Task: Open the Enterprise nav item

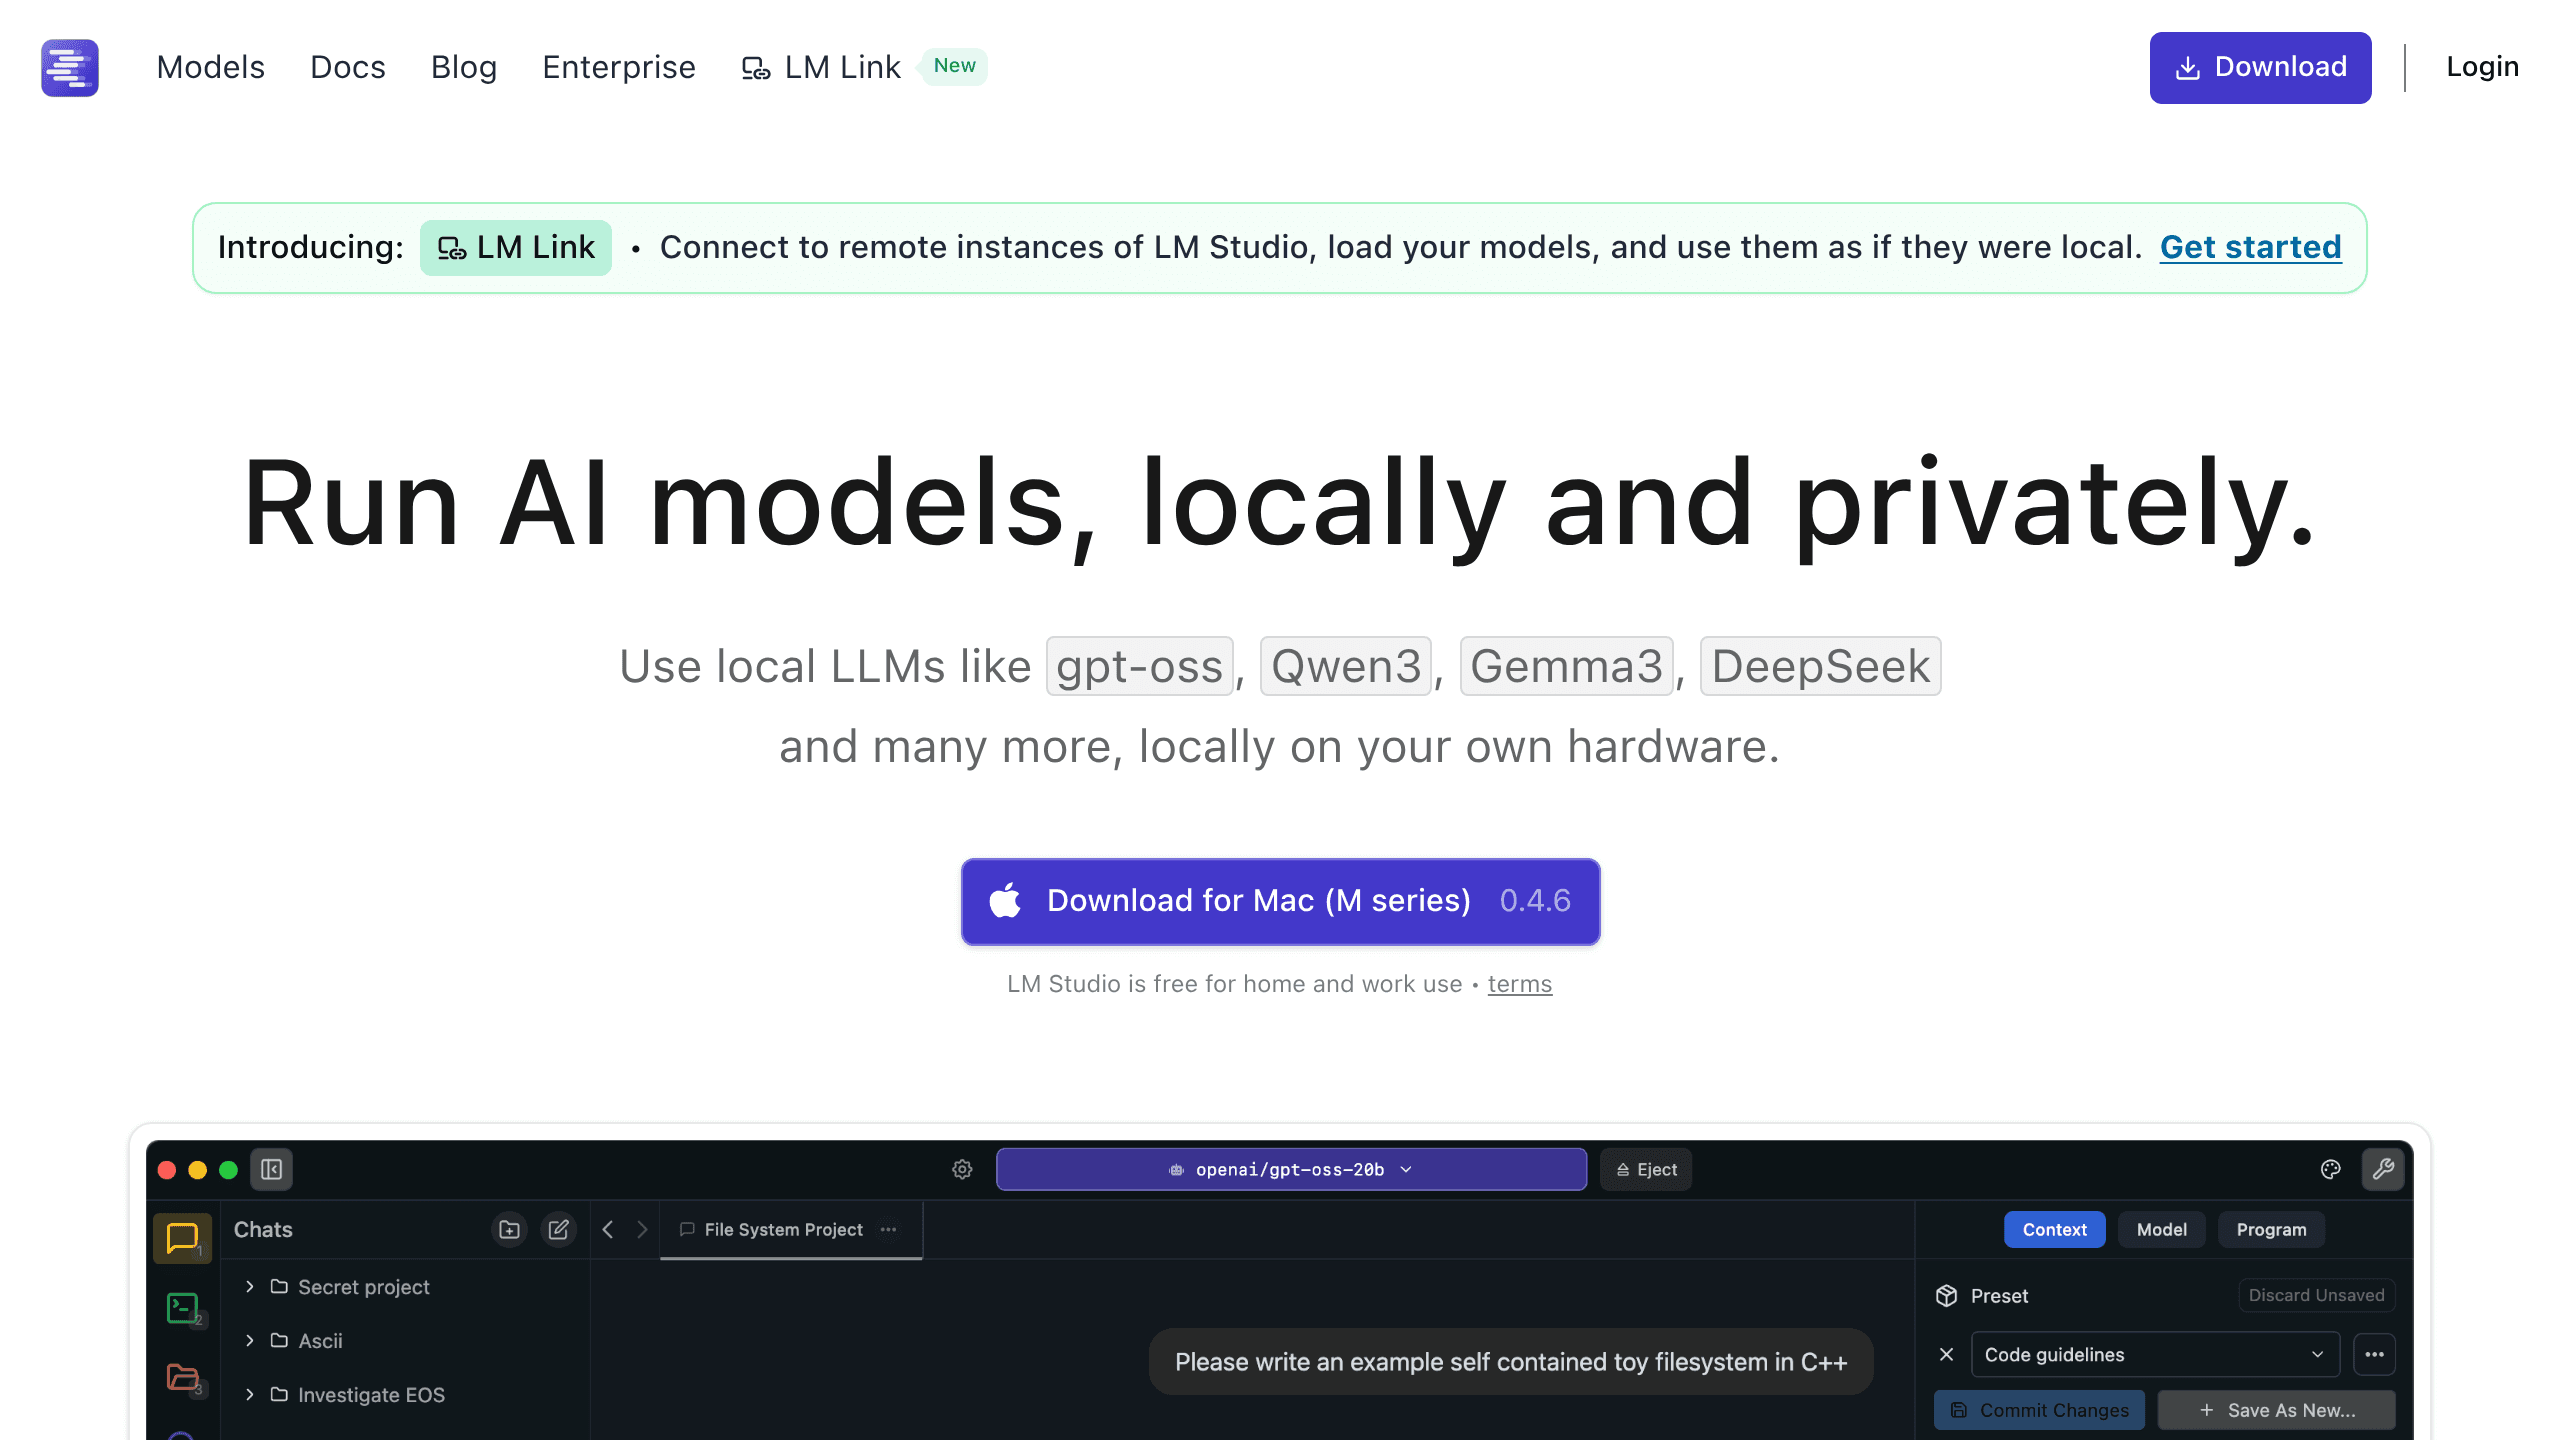Action: tap(619, 67)
